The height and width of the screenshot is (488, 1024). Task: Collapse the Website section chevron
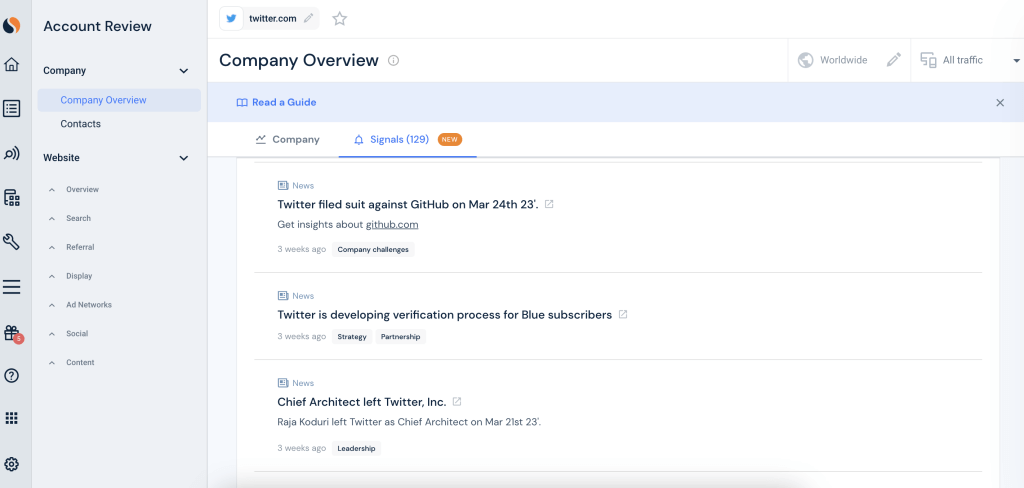point(184,158)
